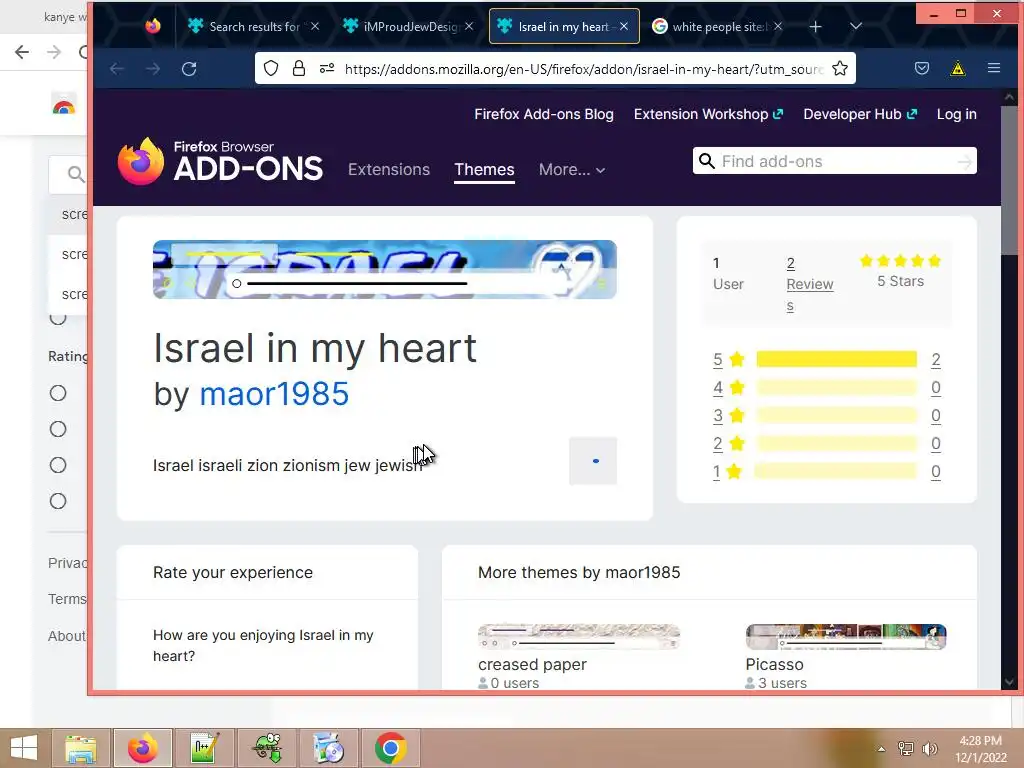Viewport: 1024px width, 768px height.
Task: Open File Explorer from the taskbar
Action: [x=81, y=748]
